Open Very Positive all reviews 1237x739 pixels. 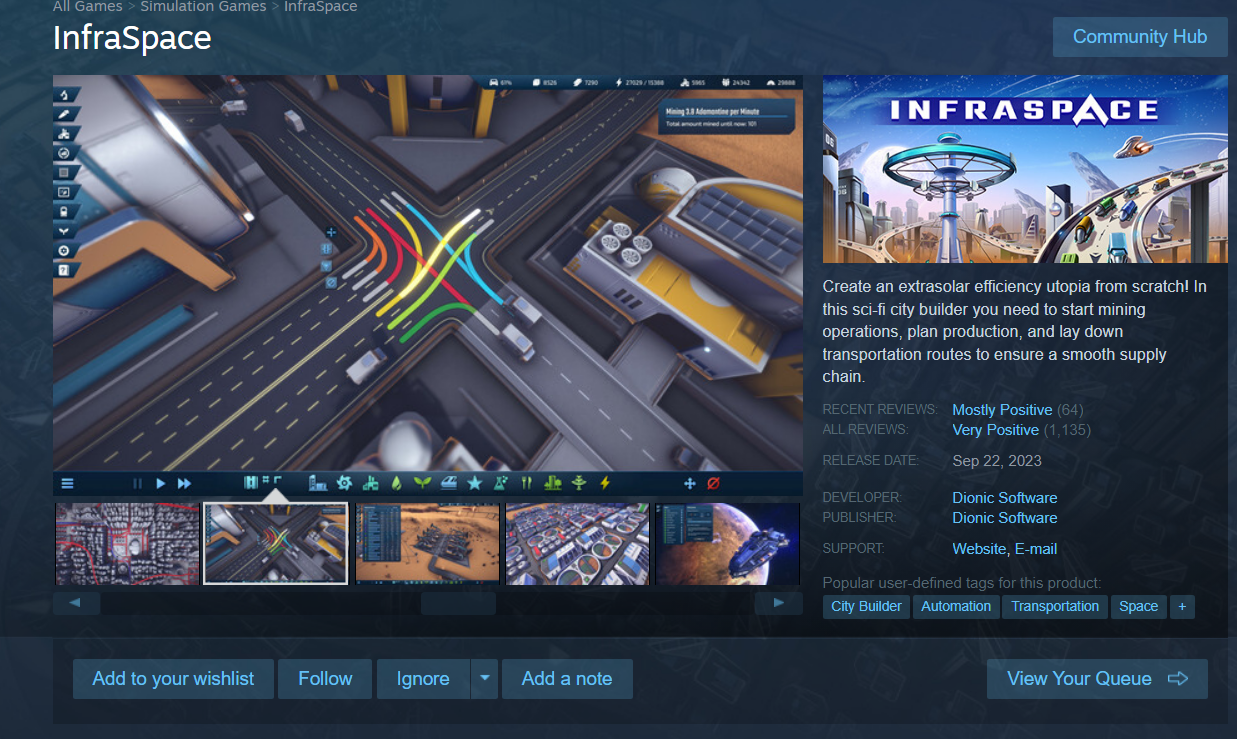(x=995, y=430)
